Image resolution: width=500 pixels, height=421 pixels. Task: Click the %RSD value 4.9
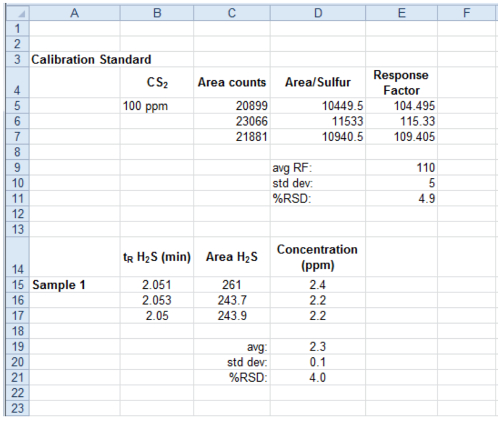402,198
